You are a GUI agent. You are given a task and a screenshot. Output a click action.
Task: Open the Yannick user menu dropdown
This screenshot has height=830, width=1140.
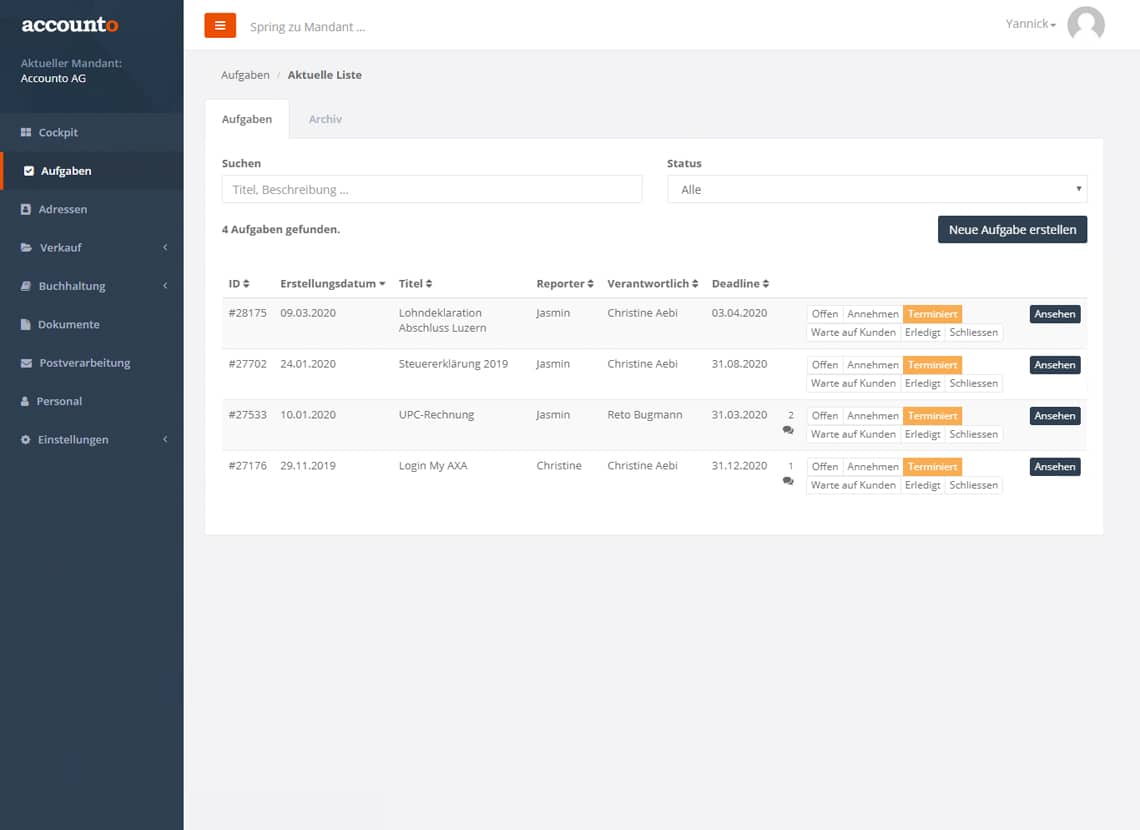coord(1030,24)
